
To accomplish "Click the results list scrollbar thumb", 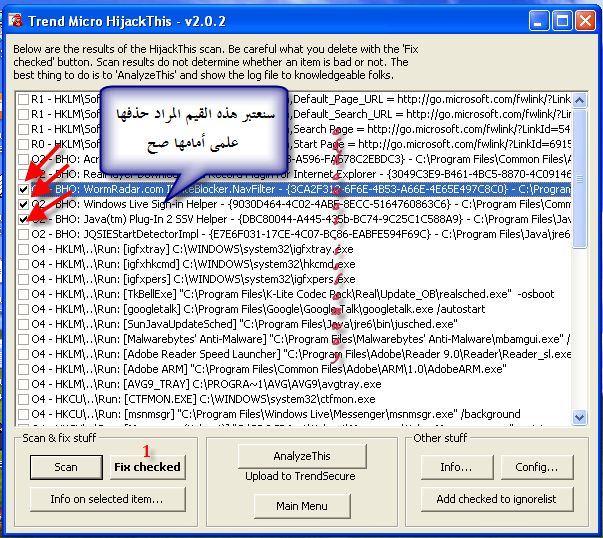I will 580,179.
